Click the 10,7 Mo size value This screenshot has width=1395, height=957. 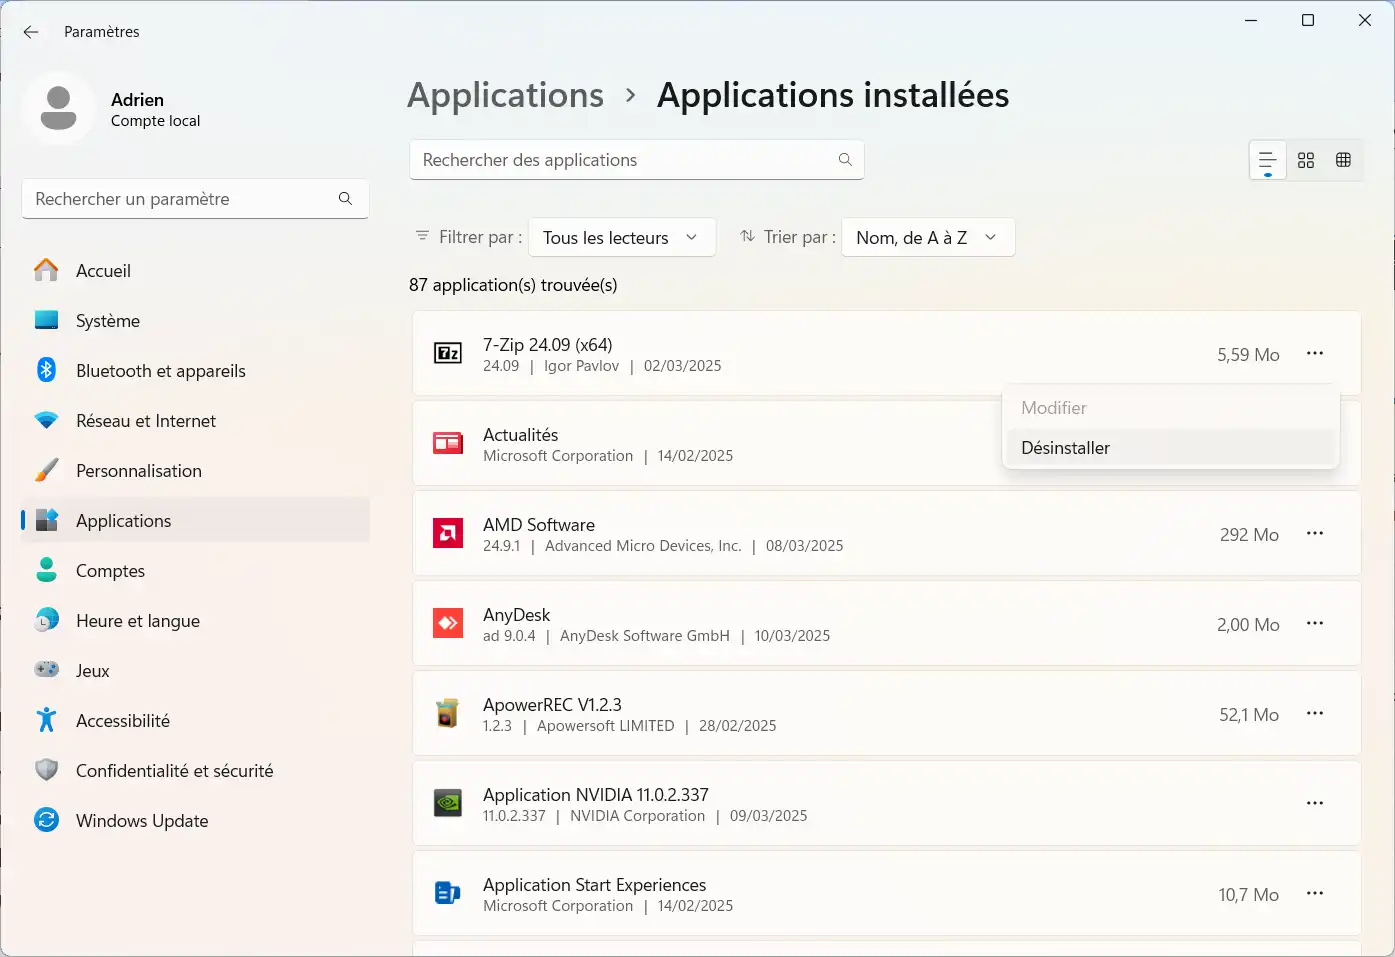tap(1248, 894)
